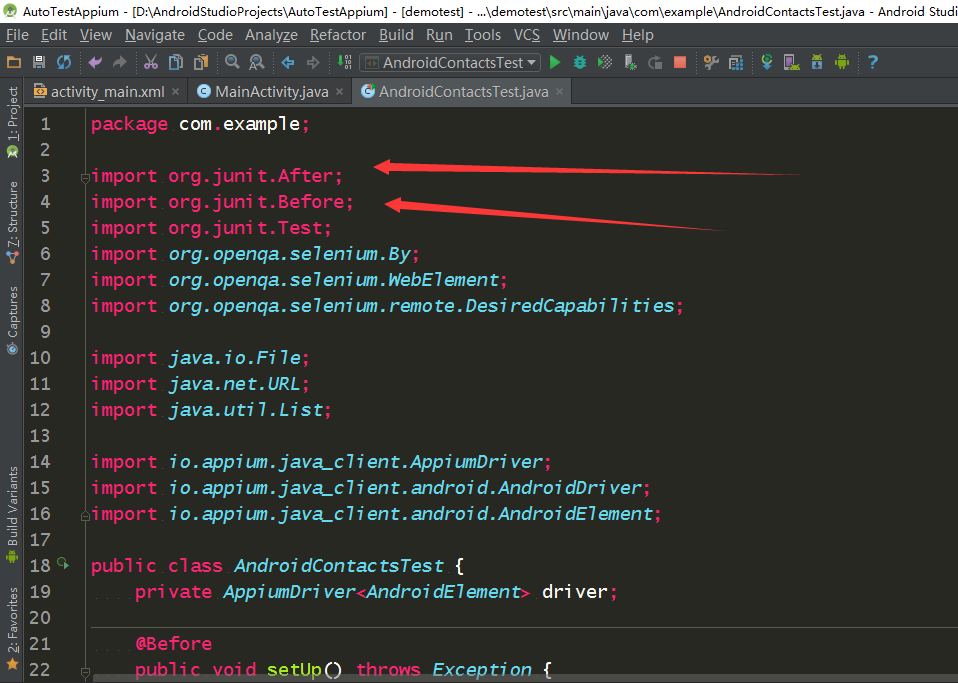
Task: Click the run class gutter icon at line 18
Action: pyautogui.click(x=63, y=563)
